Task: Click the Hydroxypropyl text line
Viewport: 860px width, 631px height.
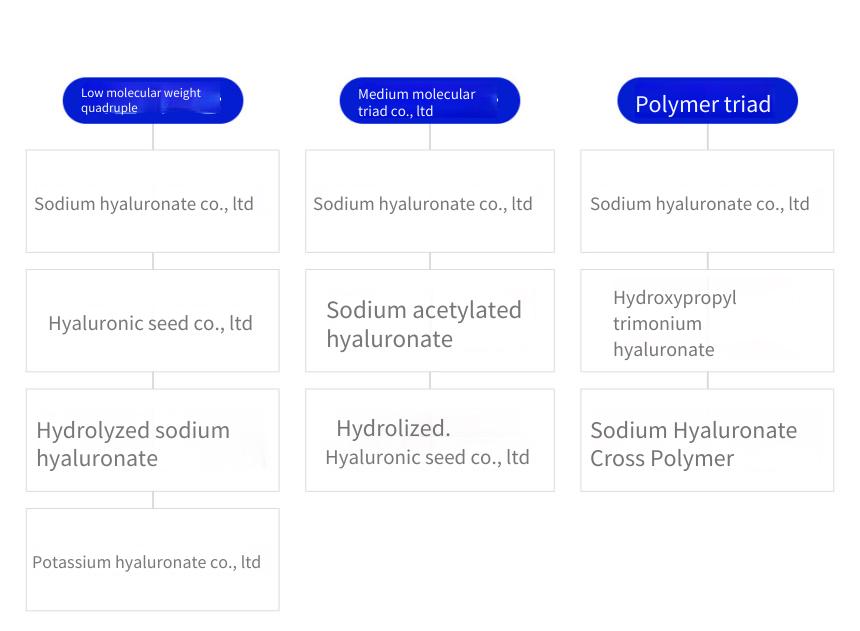Action: click(x=675, y=298)
